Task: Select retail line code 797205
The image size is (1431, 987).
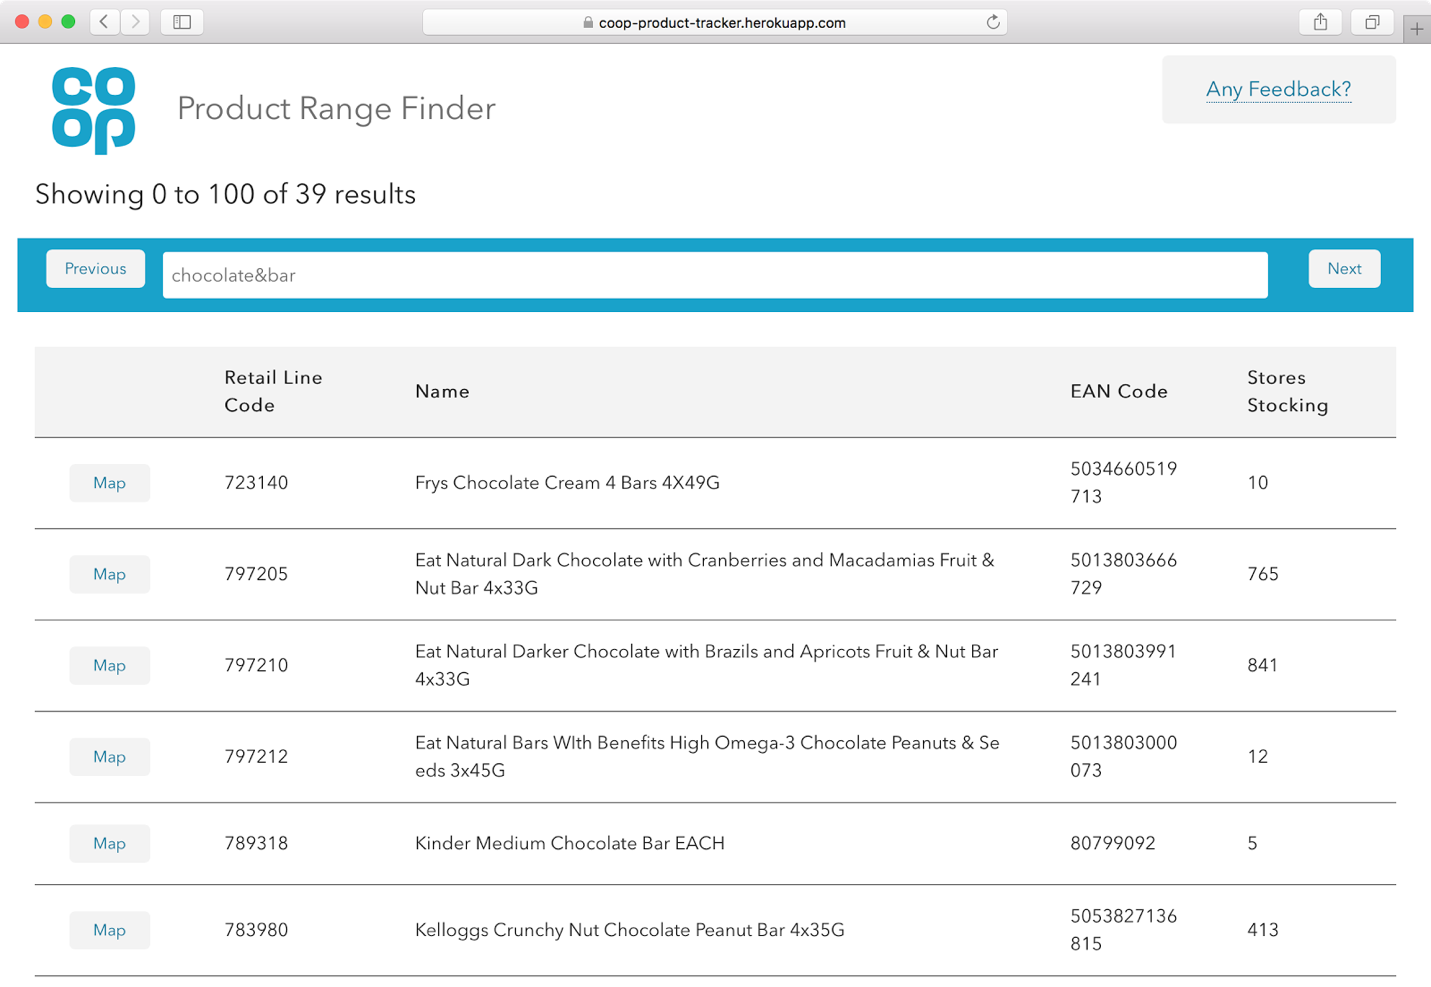Action: click(256, 574)
